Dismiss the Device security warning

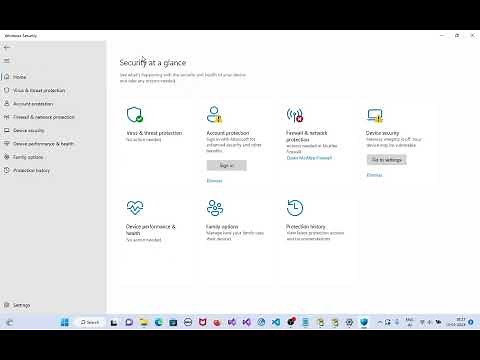[x=374, y=175]
